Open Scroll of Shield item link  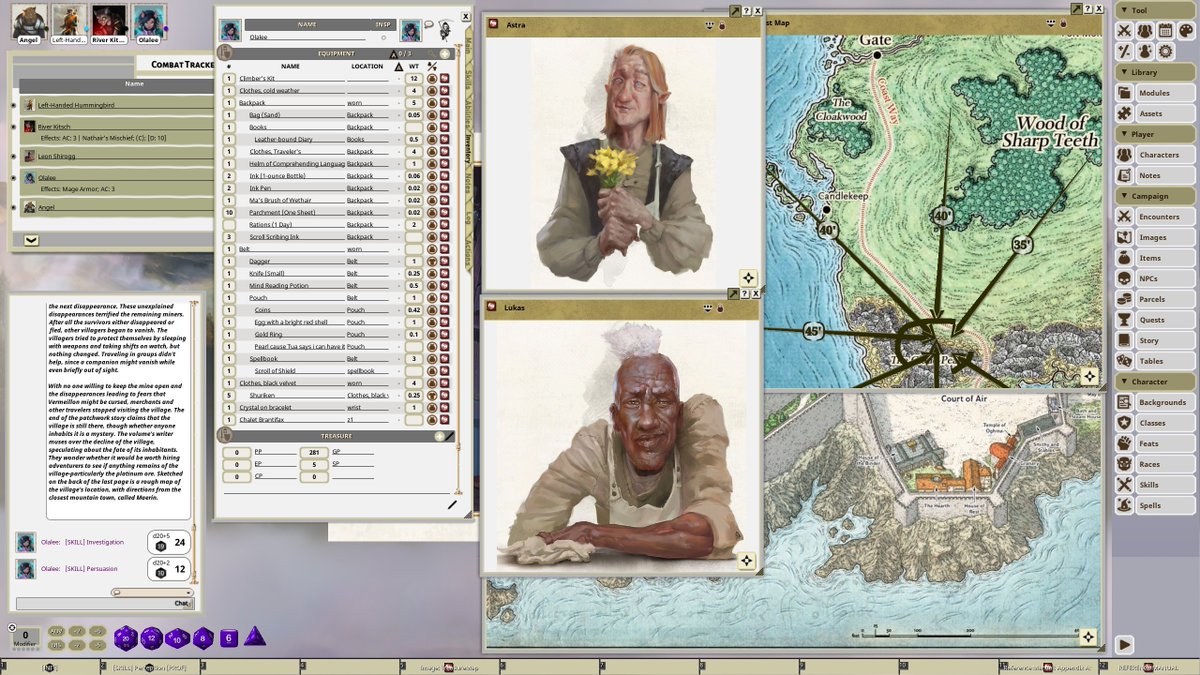(x=444, y=370)
